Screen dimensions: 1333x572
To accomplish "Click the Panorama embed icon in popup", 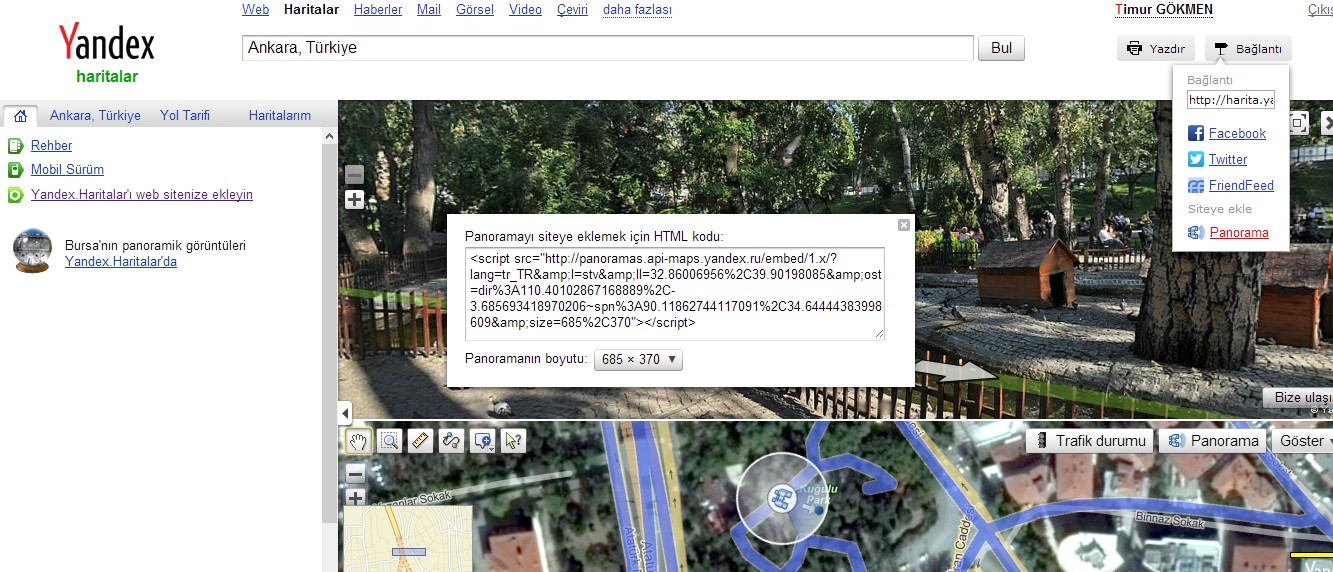I will 1195,233.
